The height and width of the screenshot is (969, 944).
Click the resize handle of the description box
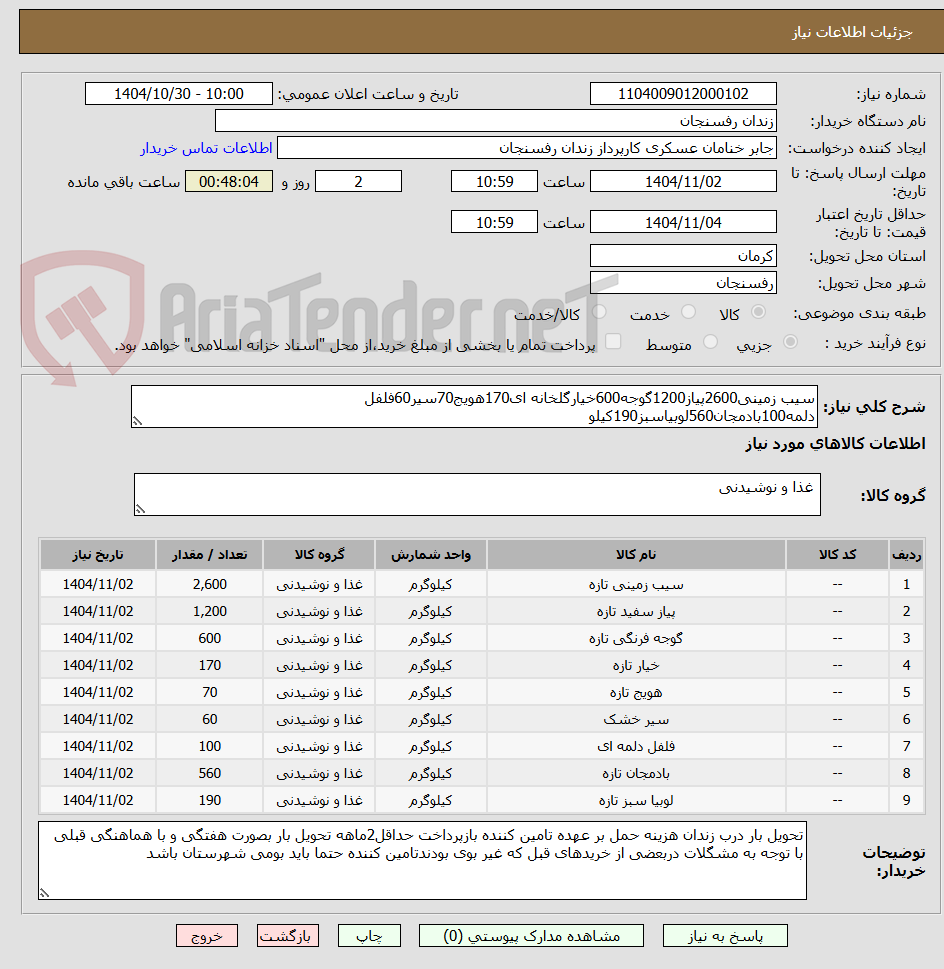coord(137,421)
